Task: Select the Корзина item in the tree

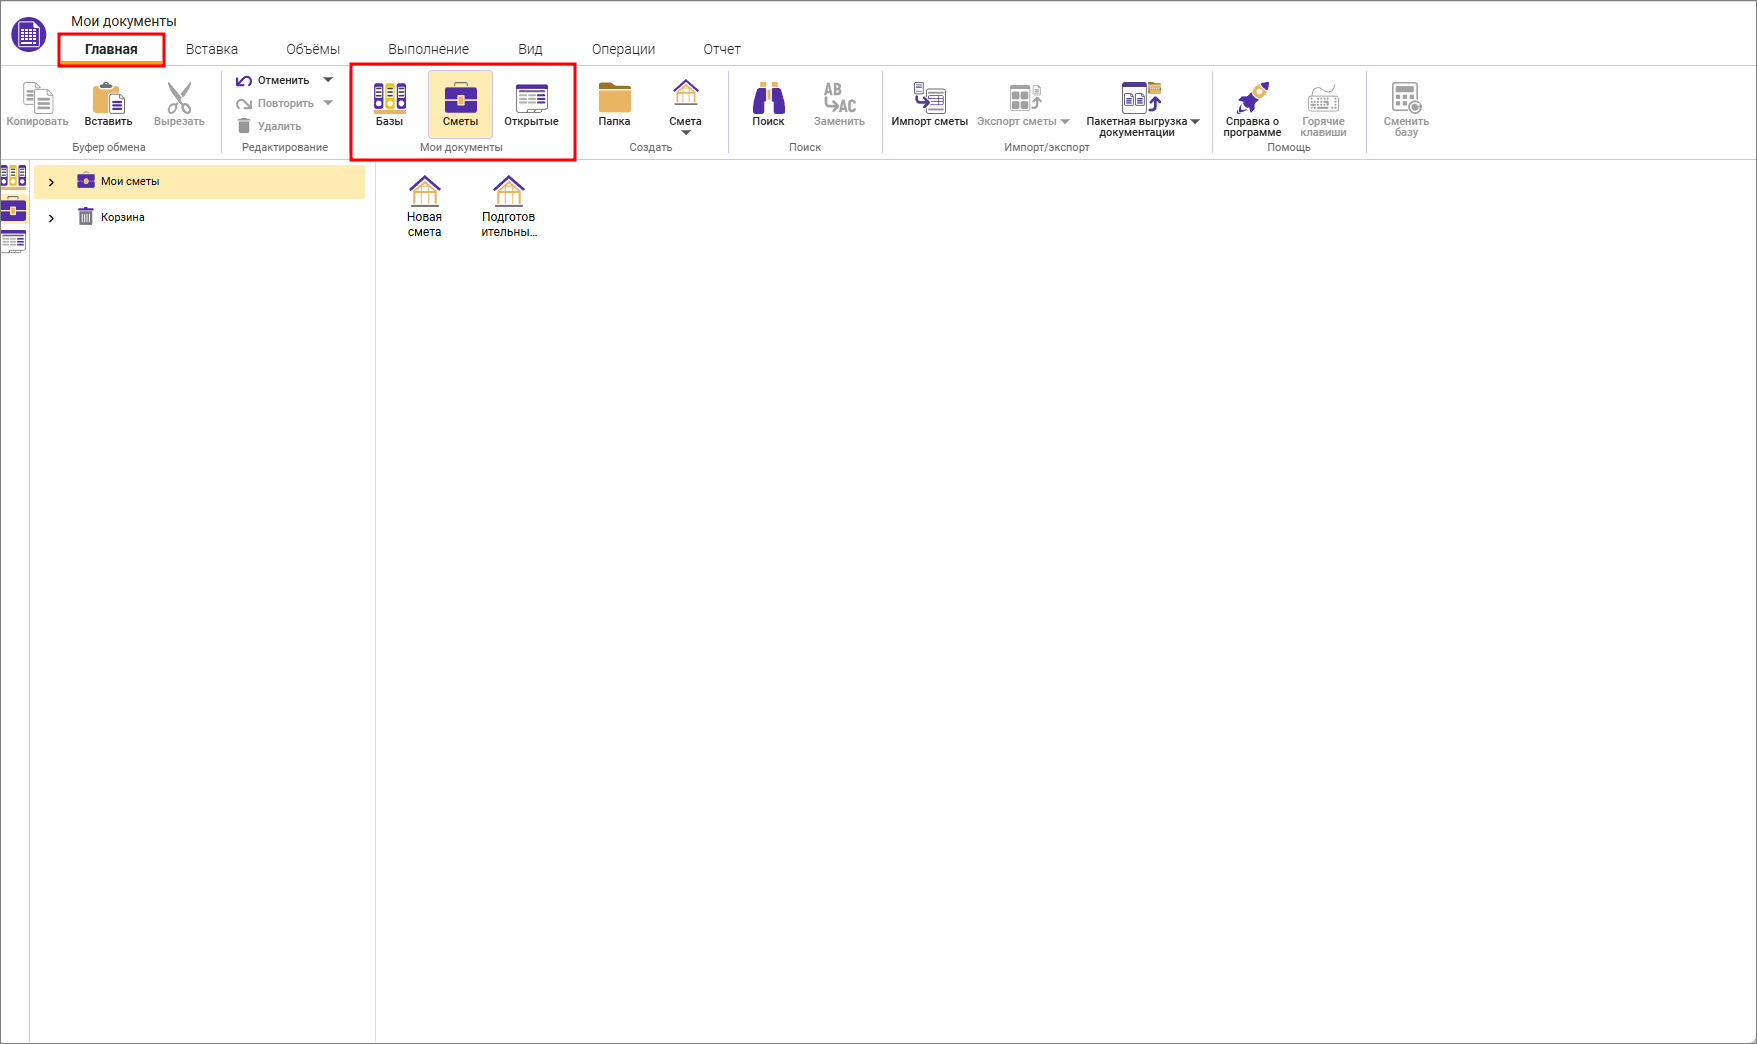Action: (x=123, y=217)
